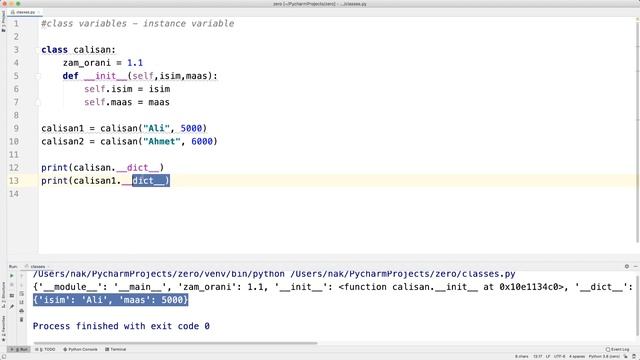Click the read-only lock icon in status bar
Viewport: 640px width, 360px height.
pyautogui.click(x=625, y=356)
